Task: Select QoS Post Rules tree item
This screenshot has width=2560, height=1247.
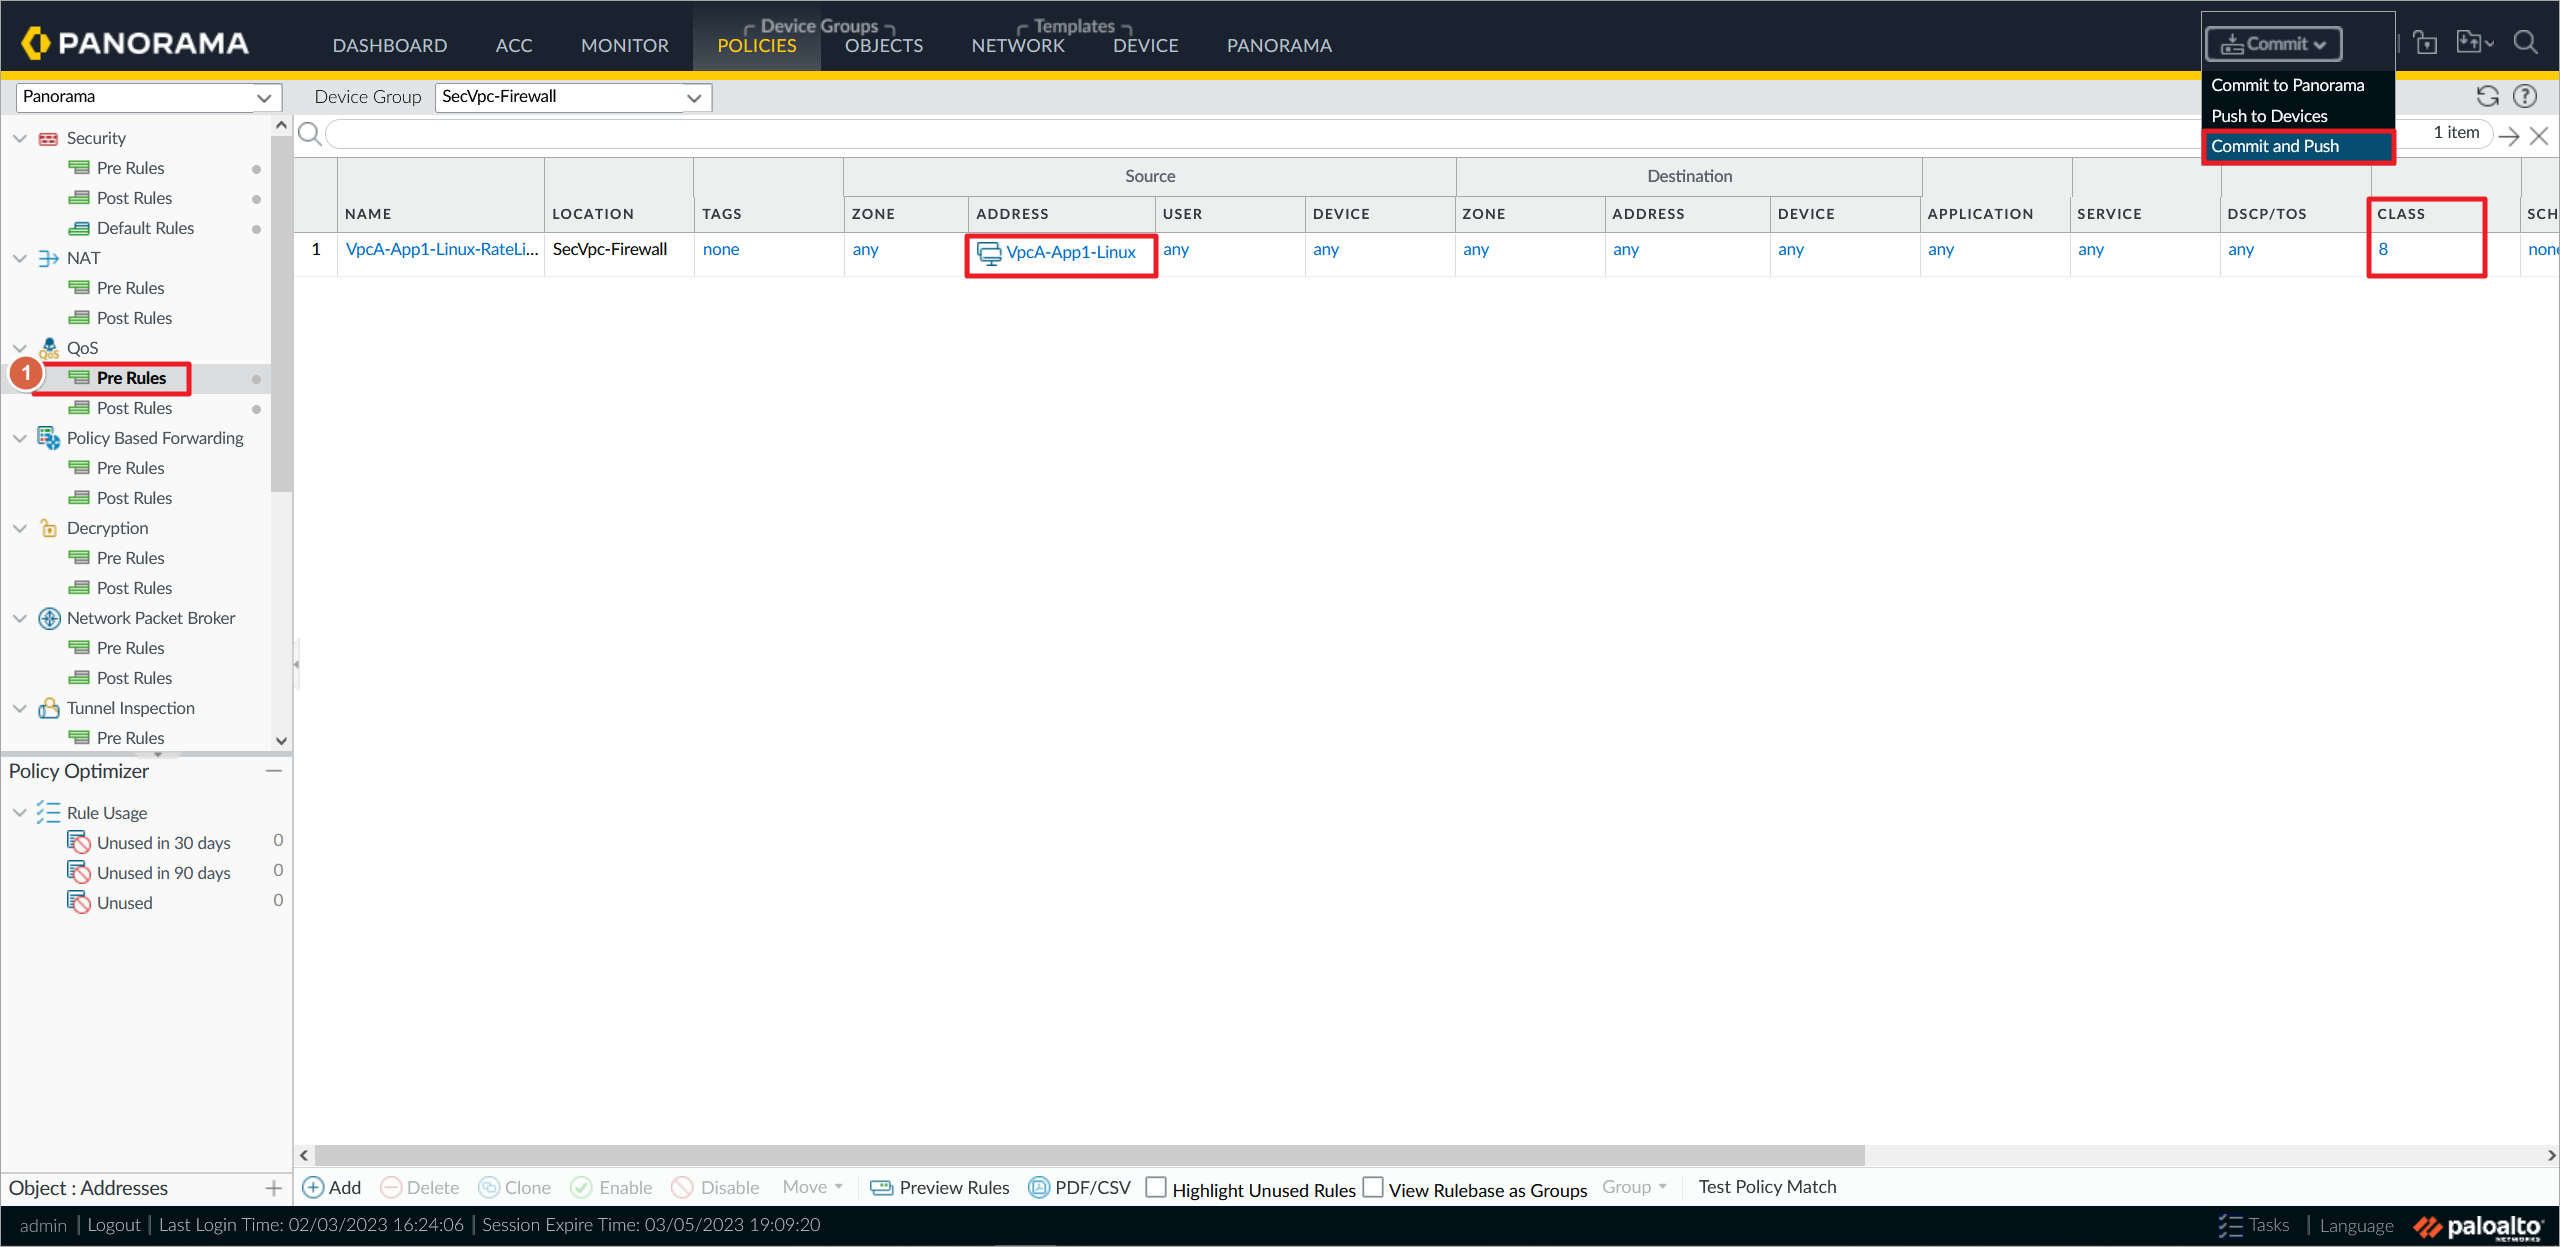Action: (x=134, y=408)
